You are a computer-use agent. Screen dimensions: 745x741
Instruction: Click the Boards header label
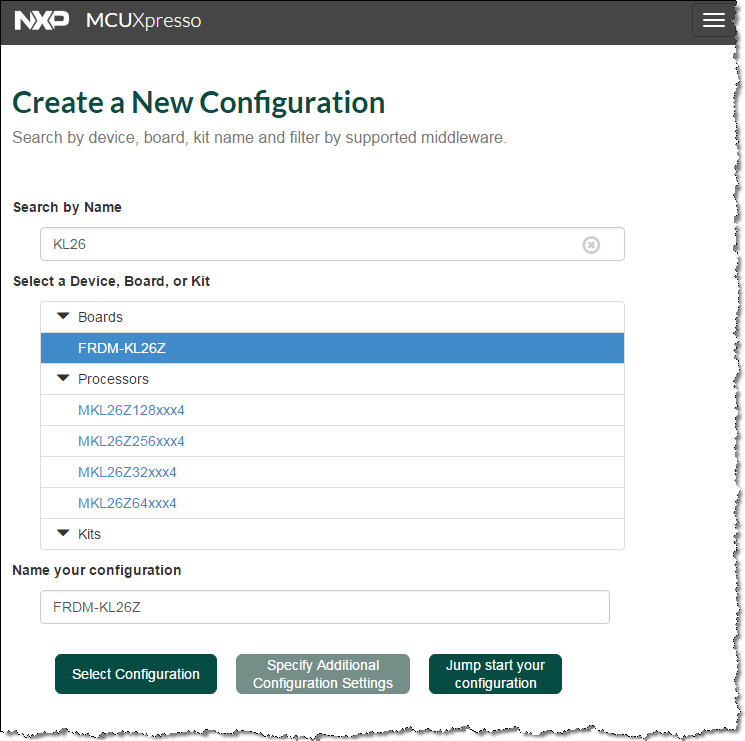[x=100, y=317]
